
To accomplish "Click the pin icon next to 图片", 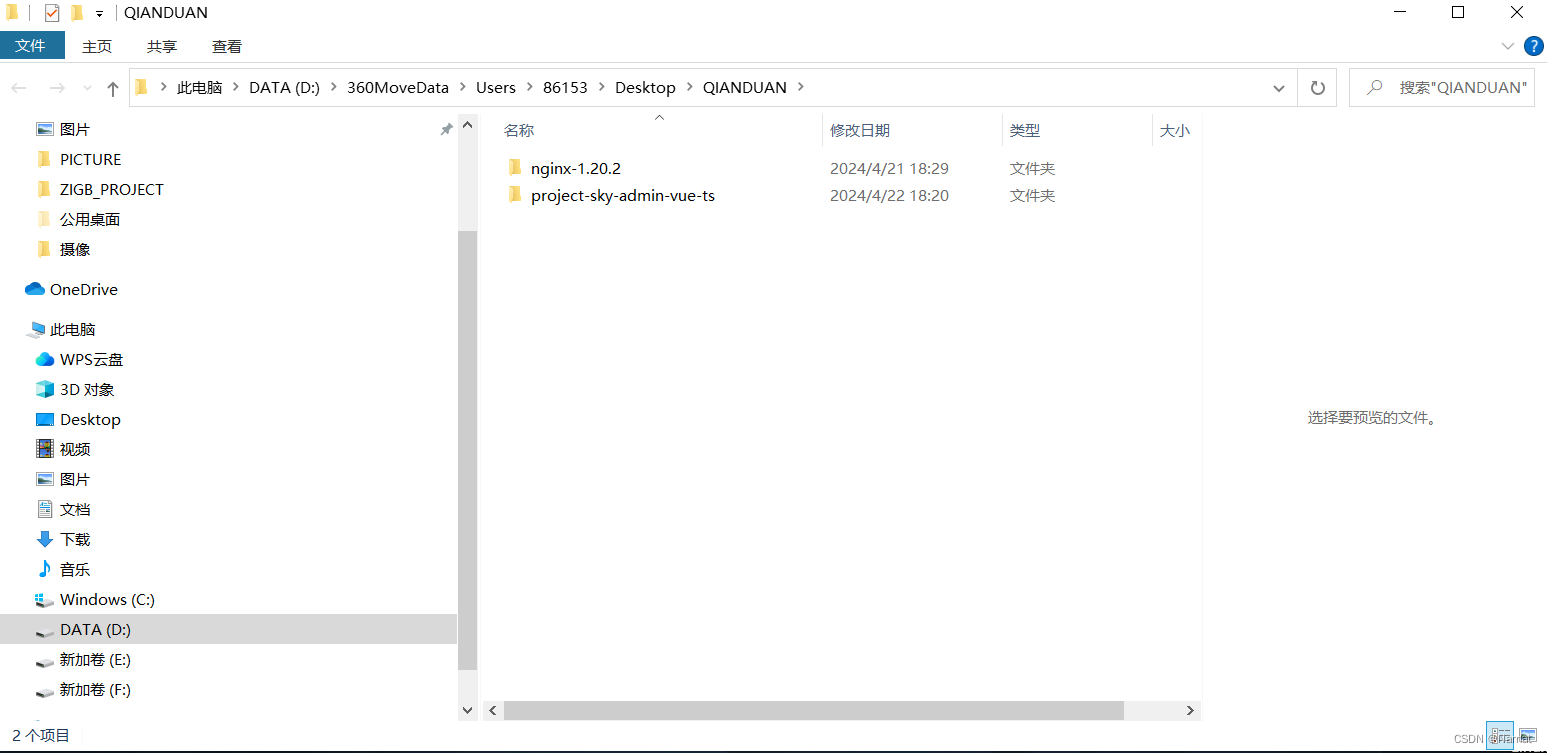I will coord(446,129).
